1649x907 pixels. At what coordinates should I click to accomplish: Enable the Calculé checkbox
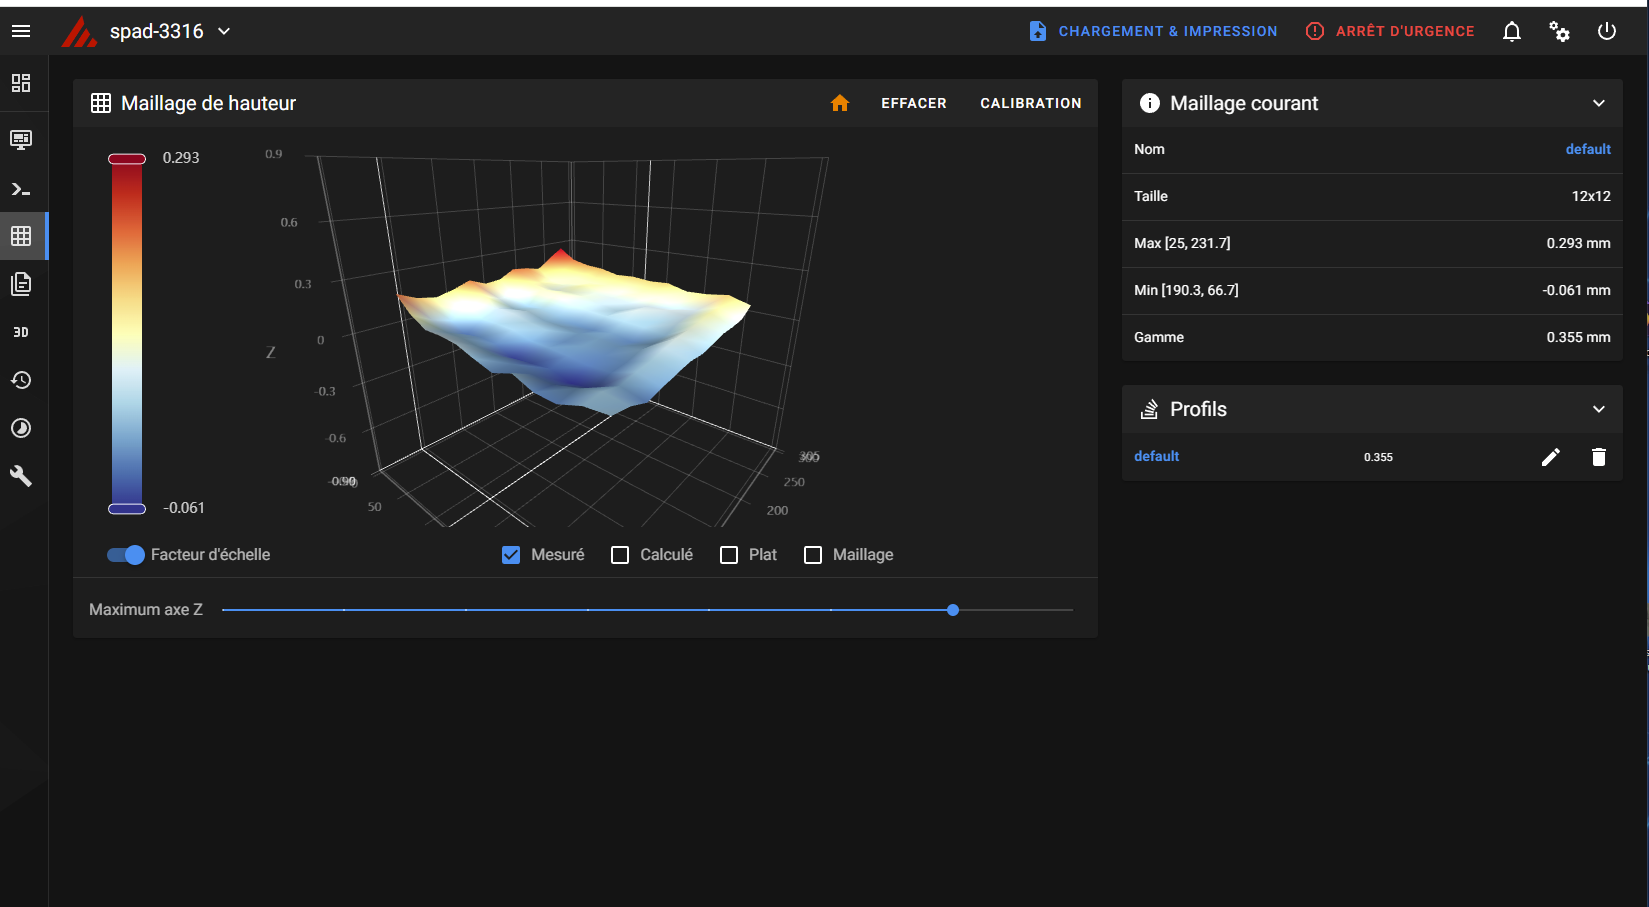pyautogui.click(x=620, y=555)
